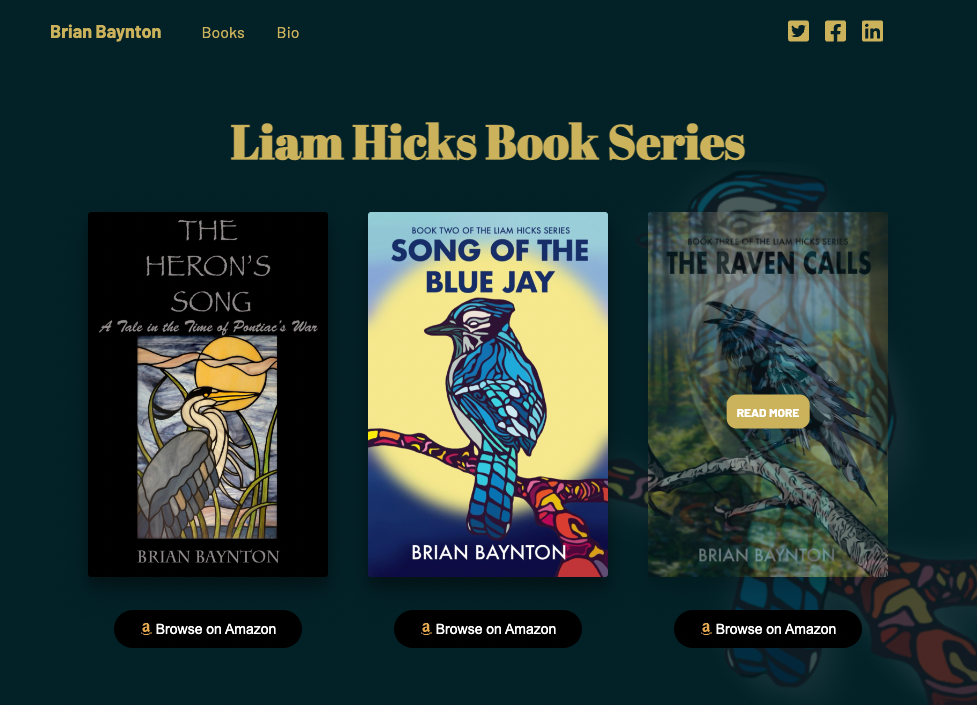Open the LinkedIn social icon
Viewport: 977px width, 705px height.
pyautogui.click(x=872, y=31)
